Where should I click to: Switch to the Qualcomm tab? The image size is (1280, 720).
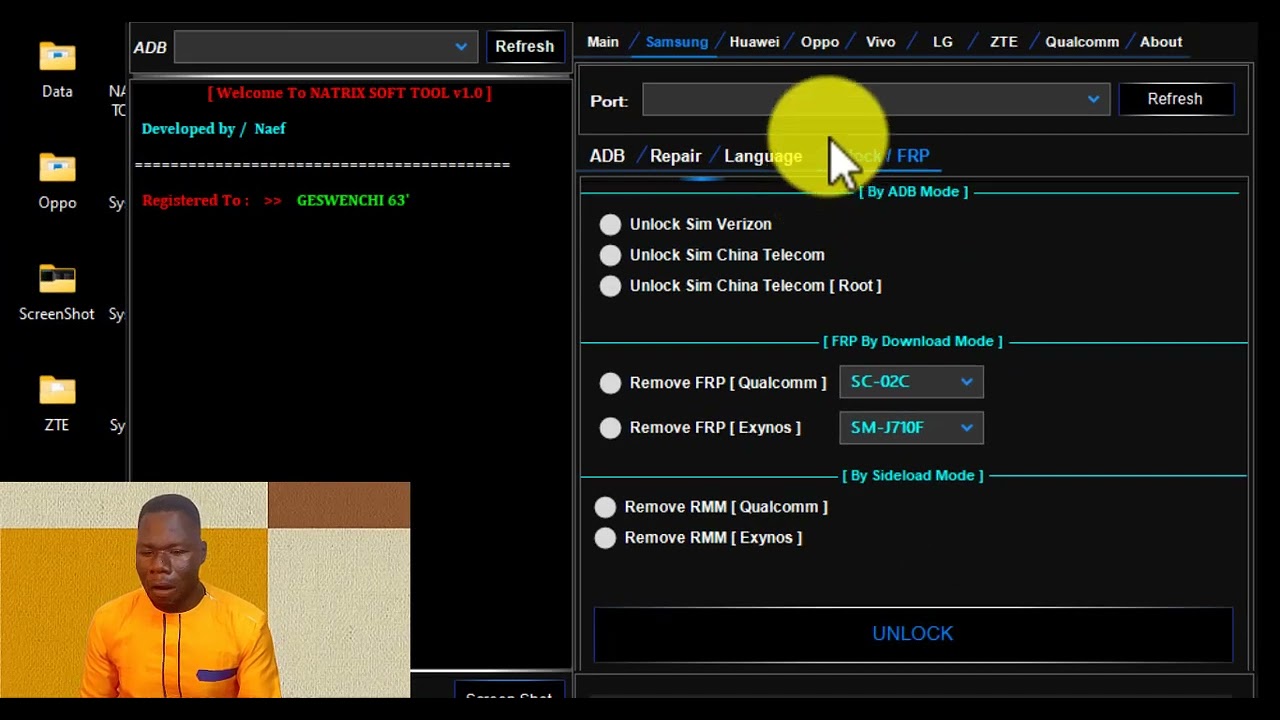tap(1082, 42)
